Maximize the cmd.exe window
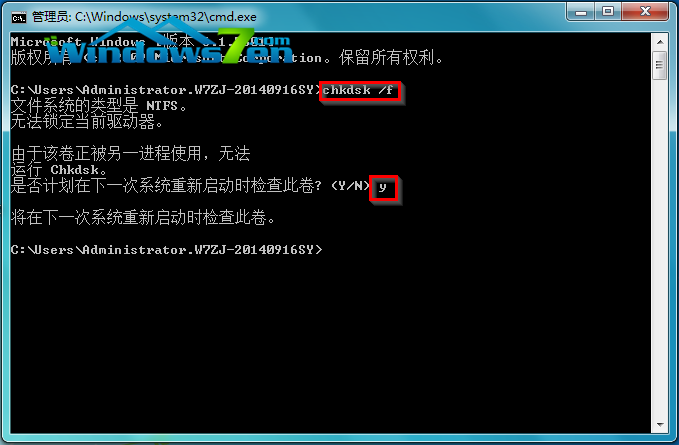Image resolution: width=679 pixels, height=445 pixels. tap(608, 12)
